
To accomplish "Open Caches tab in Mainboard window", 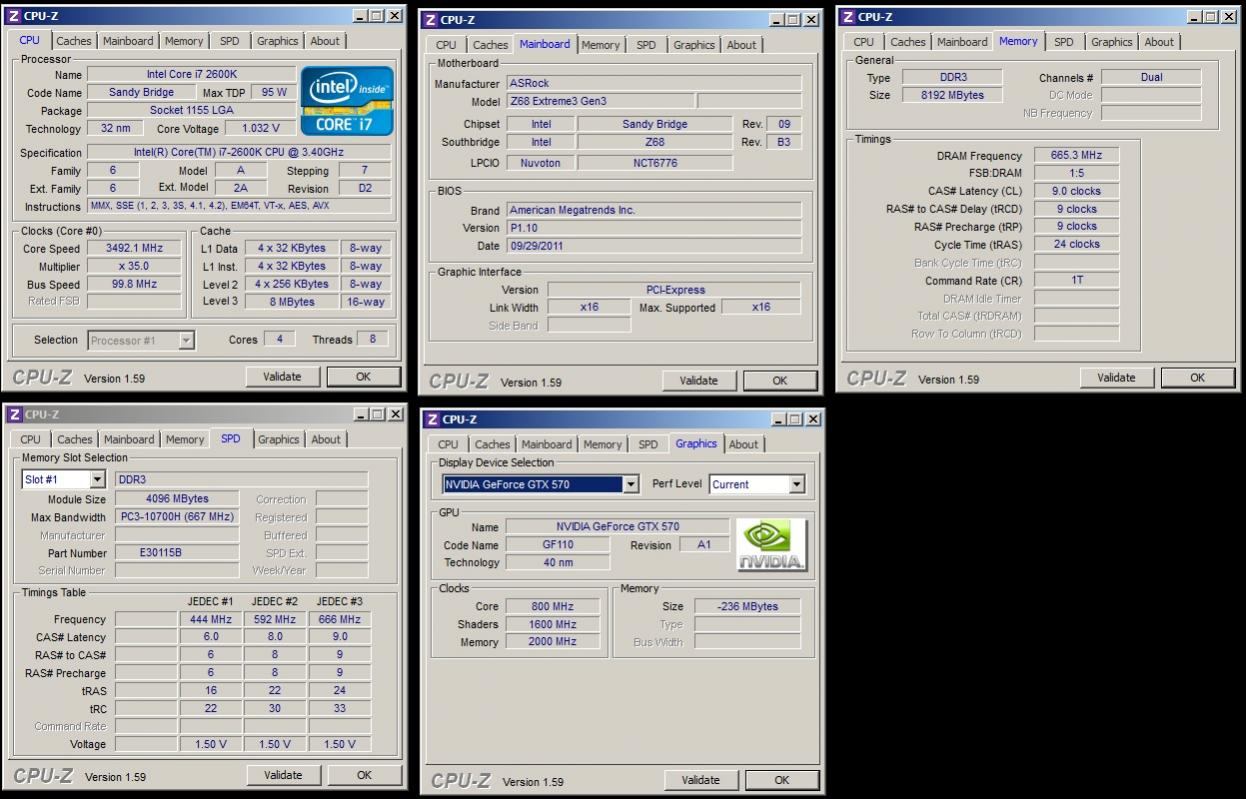I will [x=490, y=45].
